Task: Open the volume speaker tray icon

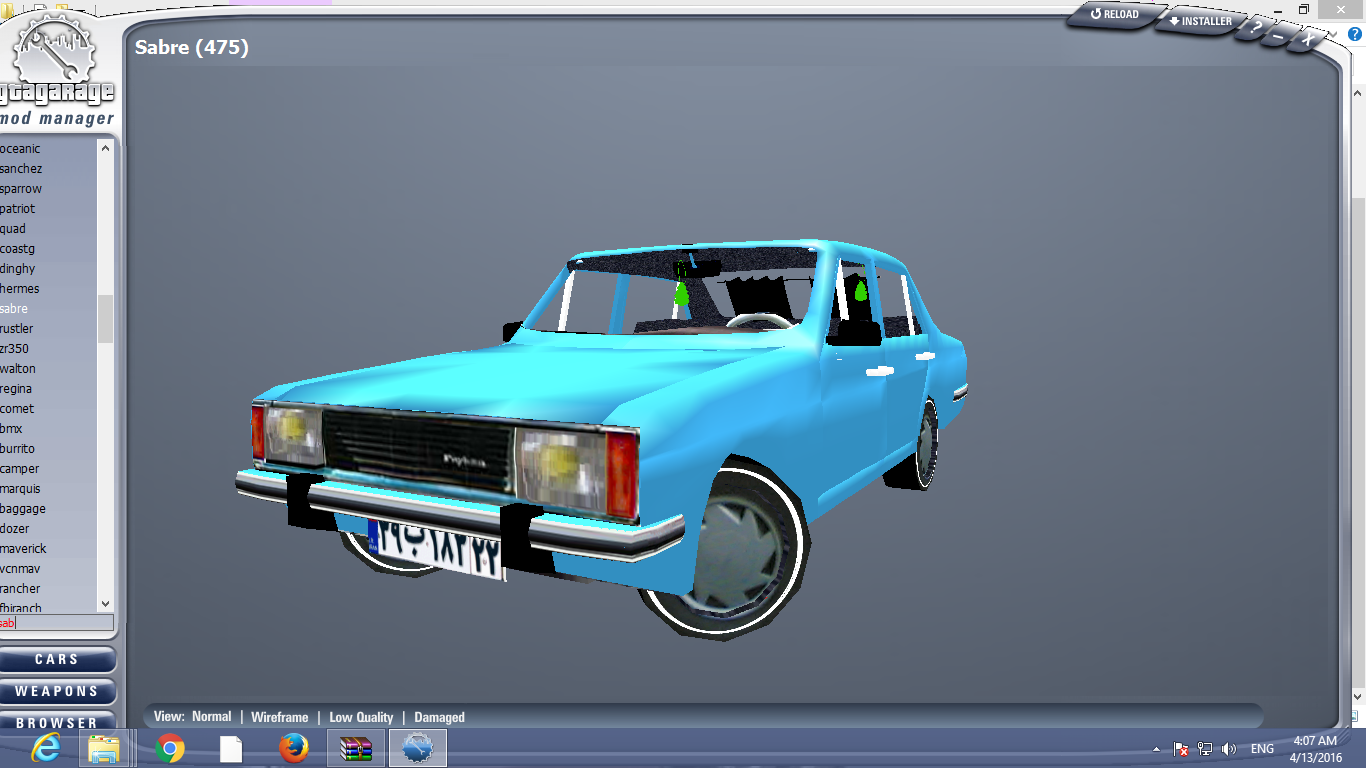Action: tap(1229, 749)
